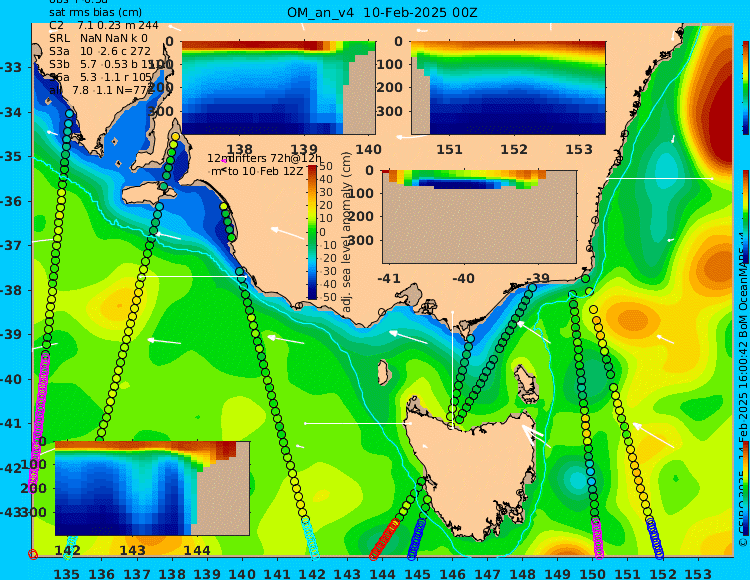This screenshot has width=750, height=580.
Task: Click longitude label '148' on bottom axis
Action: (x=523, y=573)
